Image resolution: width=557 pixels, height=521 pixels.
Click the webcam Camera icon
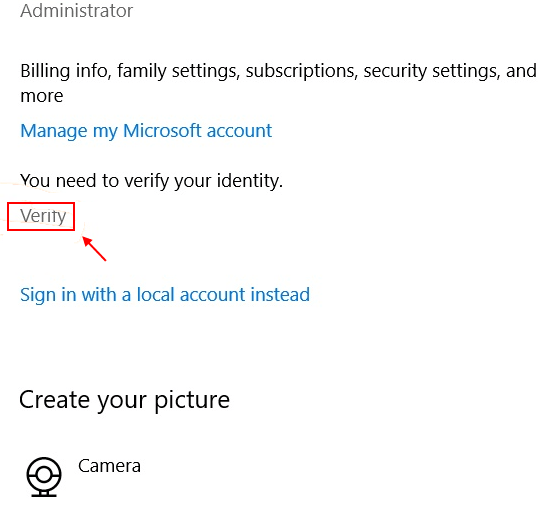(x=44, y=477)
